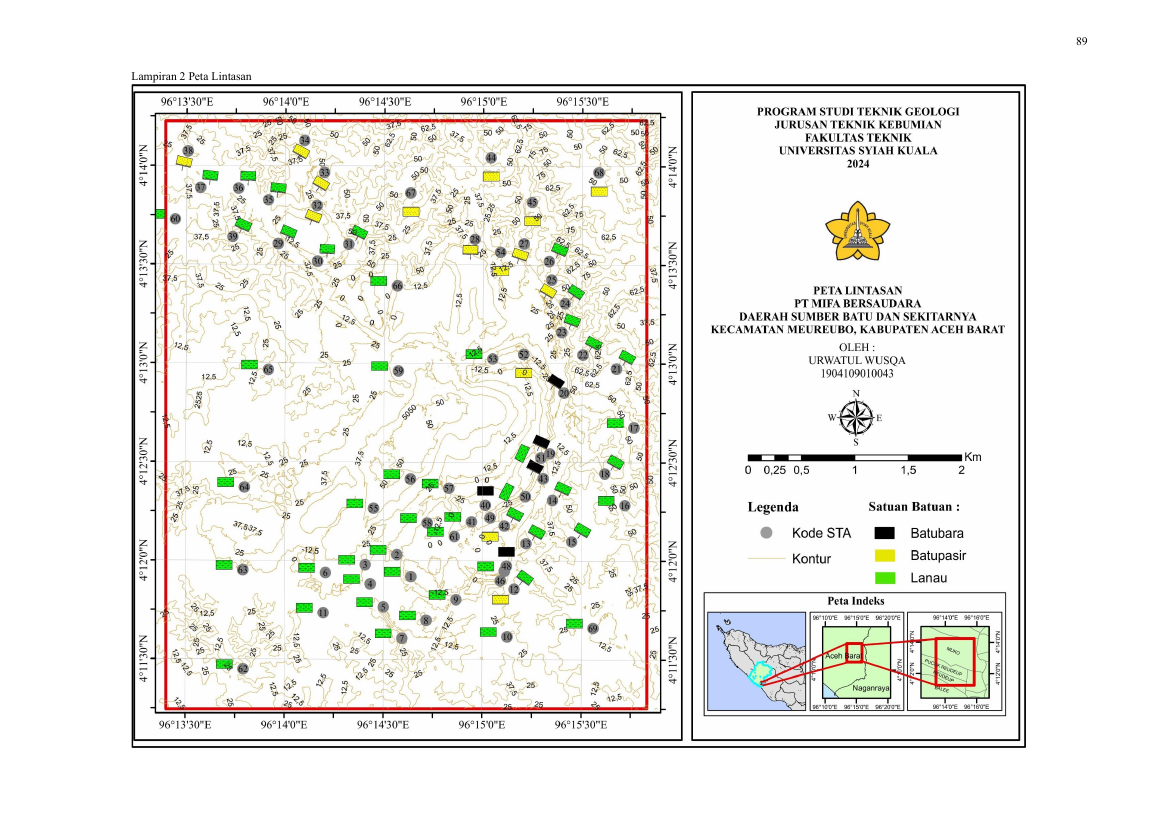Image resolution: width=1158 pixels, height=819 pixels.
Task: Click station marker 34 on the map
Action: [304, 140]
